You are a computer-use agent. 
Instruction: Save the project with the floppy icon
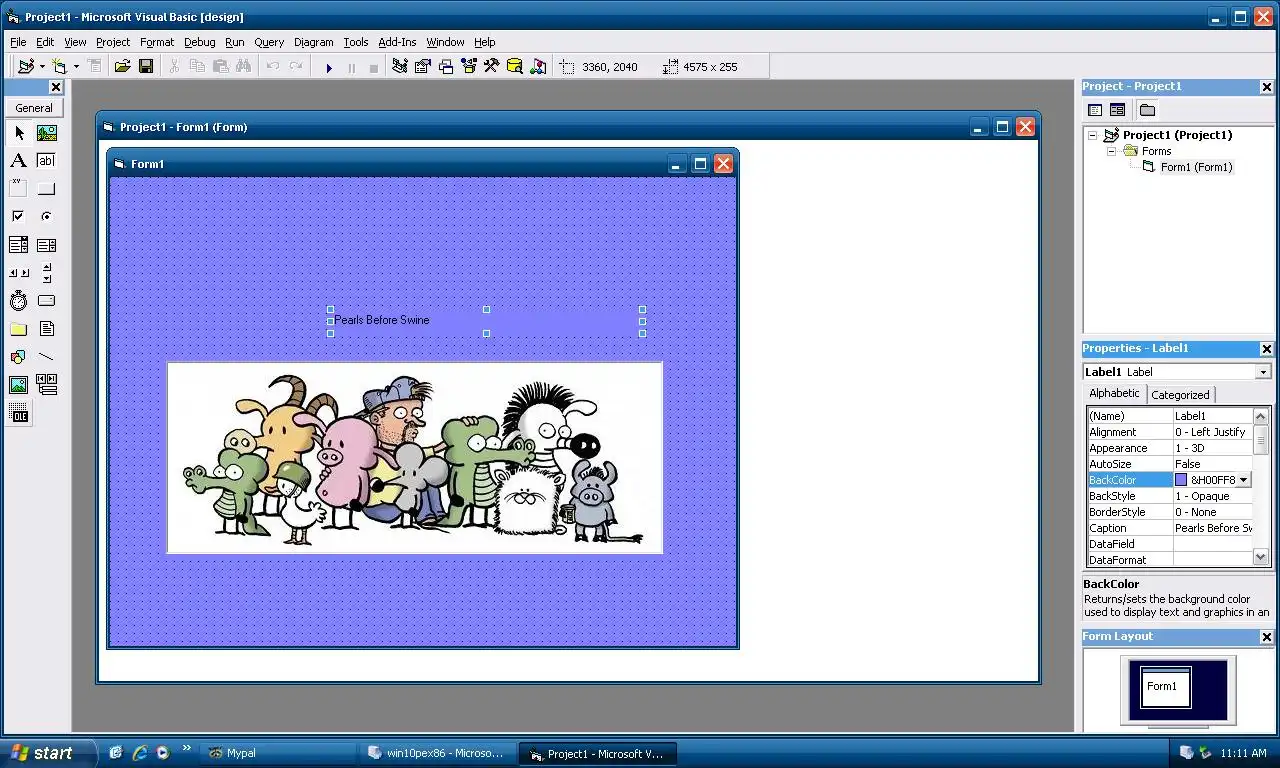(x=146, y=67)
